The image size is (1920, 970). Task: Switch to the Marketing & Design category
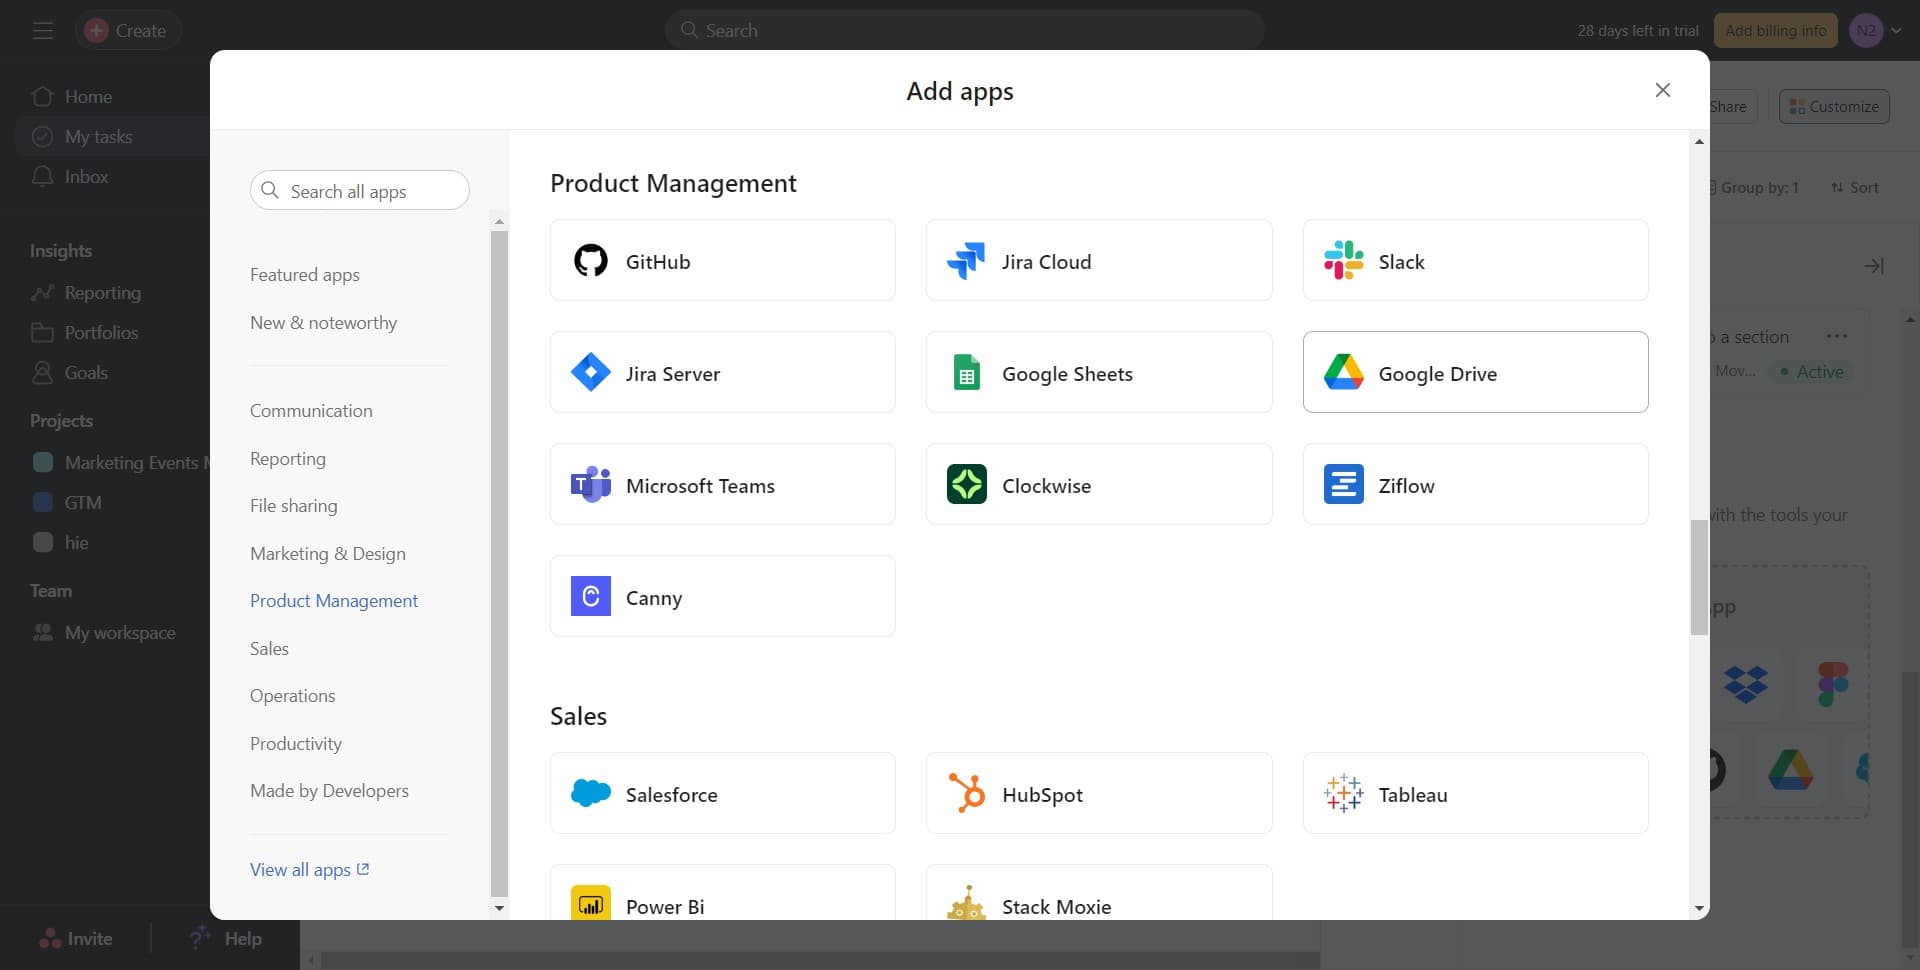(327, 553)
